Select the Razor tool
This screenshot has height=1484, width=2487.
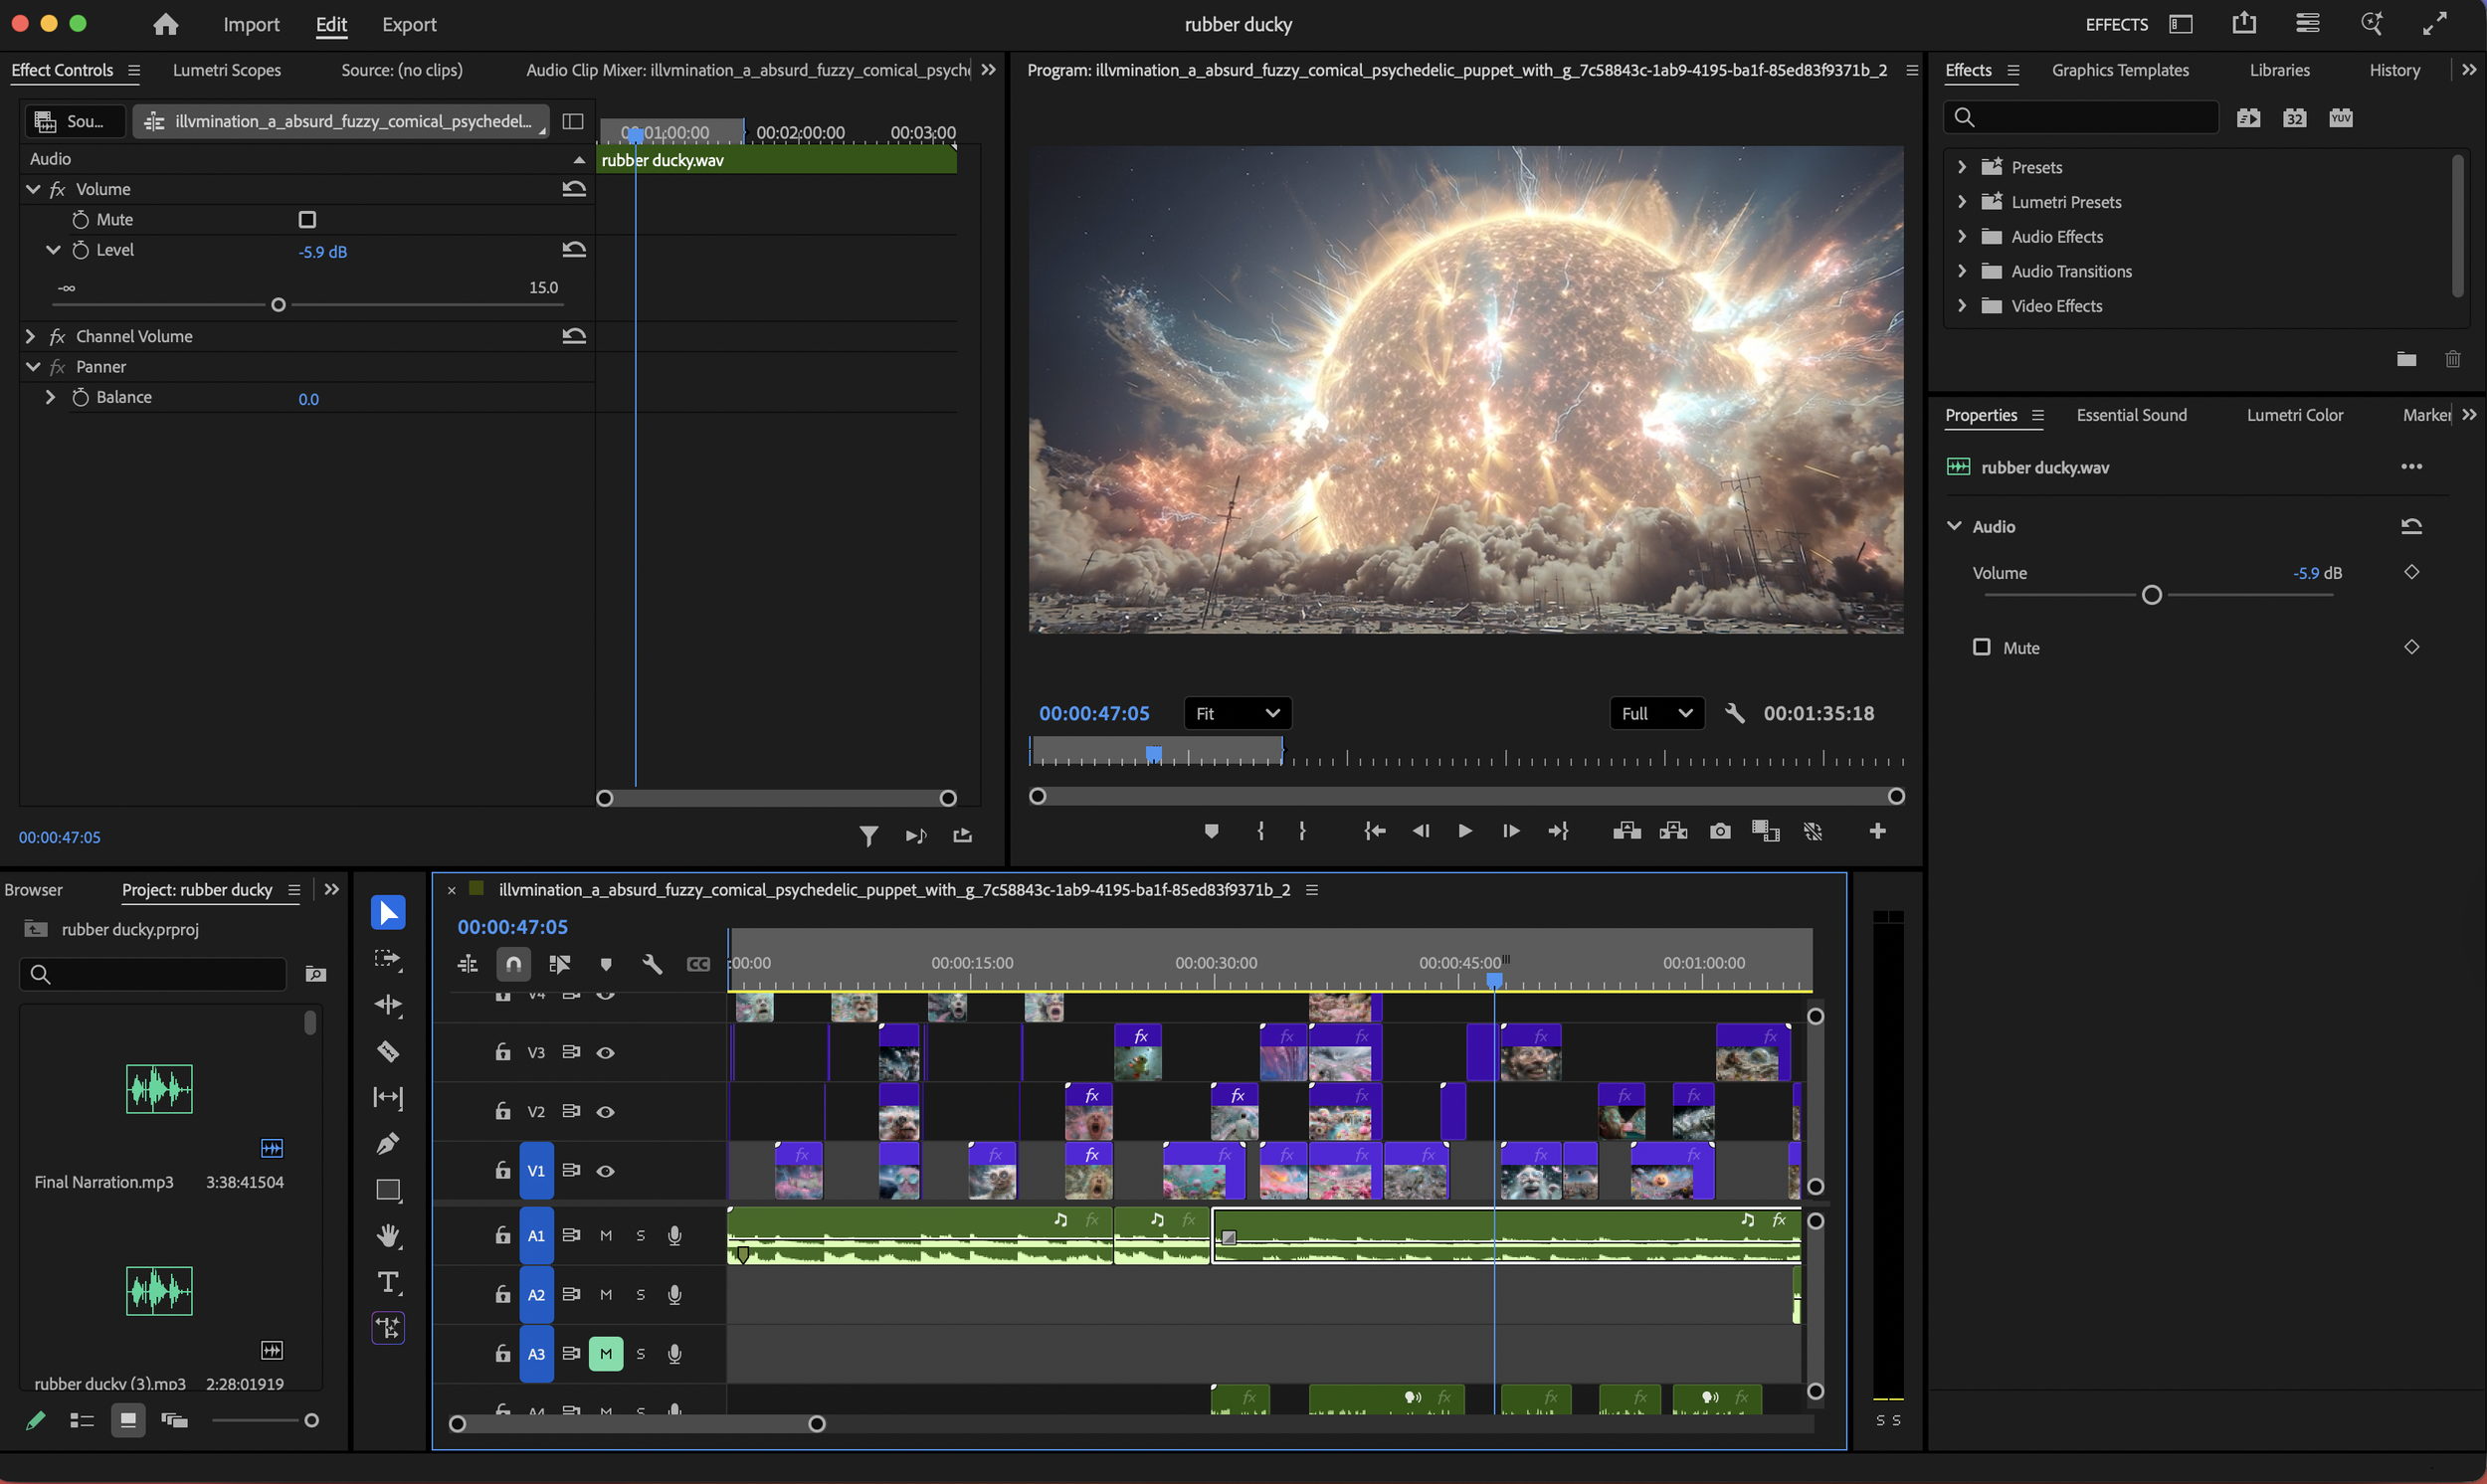coord(388,1051)
